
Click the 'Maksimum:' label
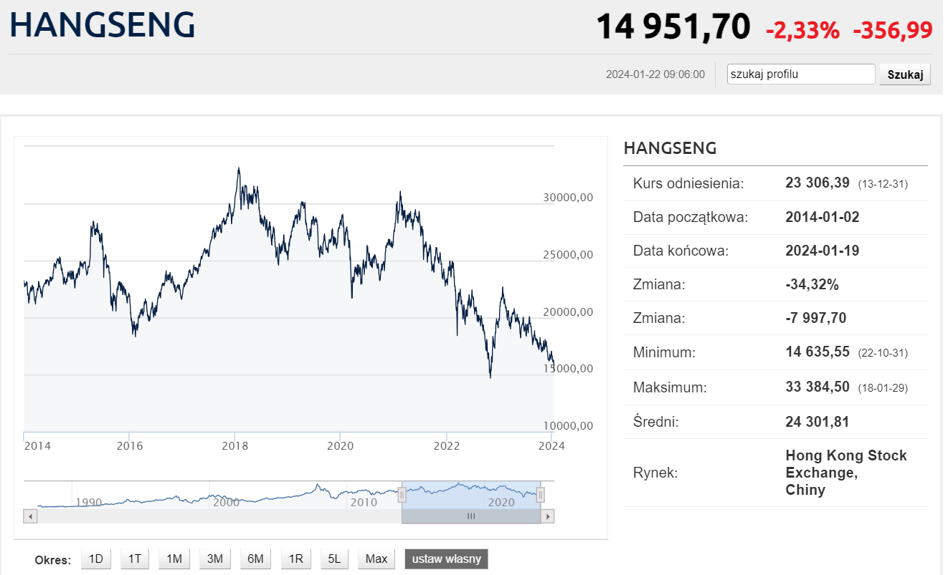point(669,388)
